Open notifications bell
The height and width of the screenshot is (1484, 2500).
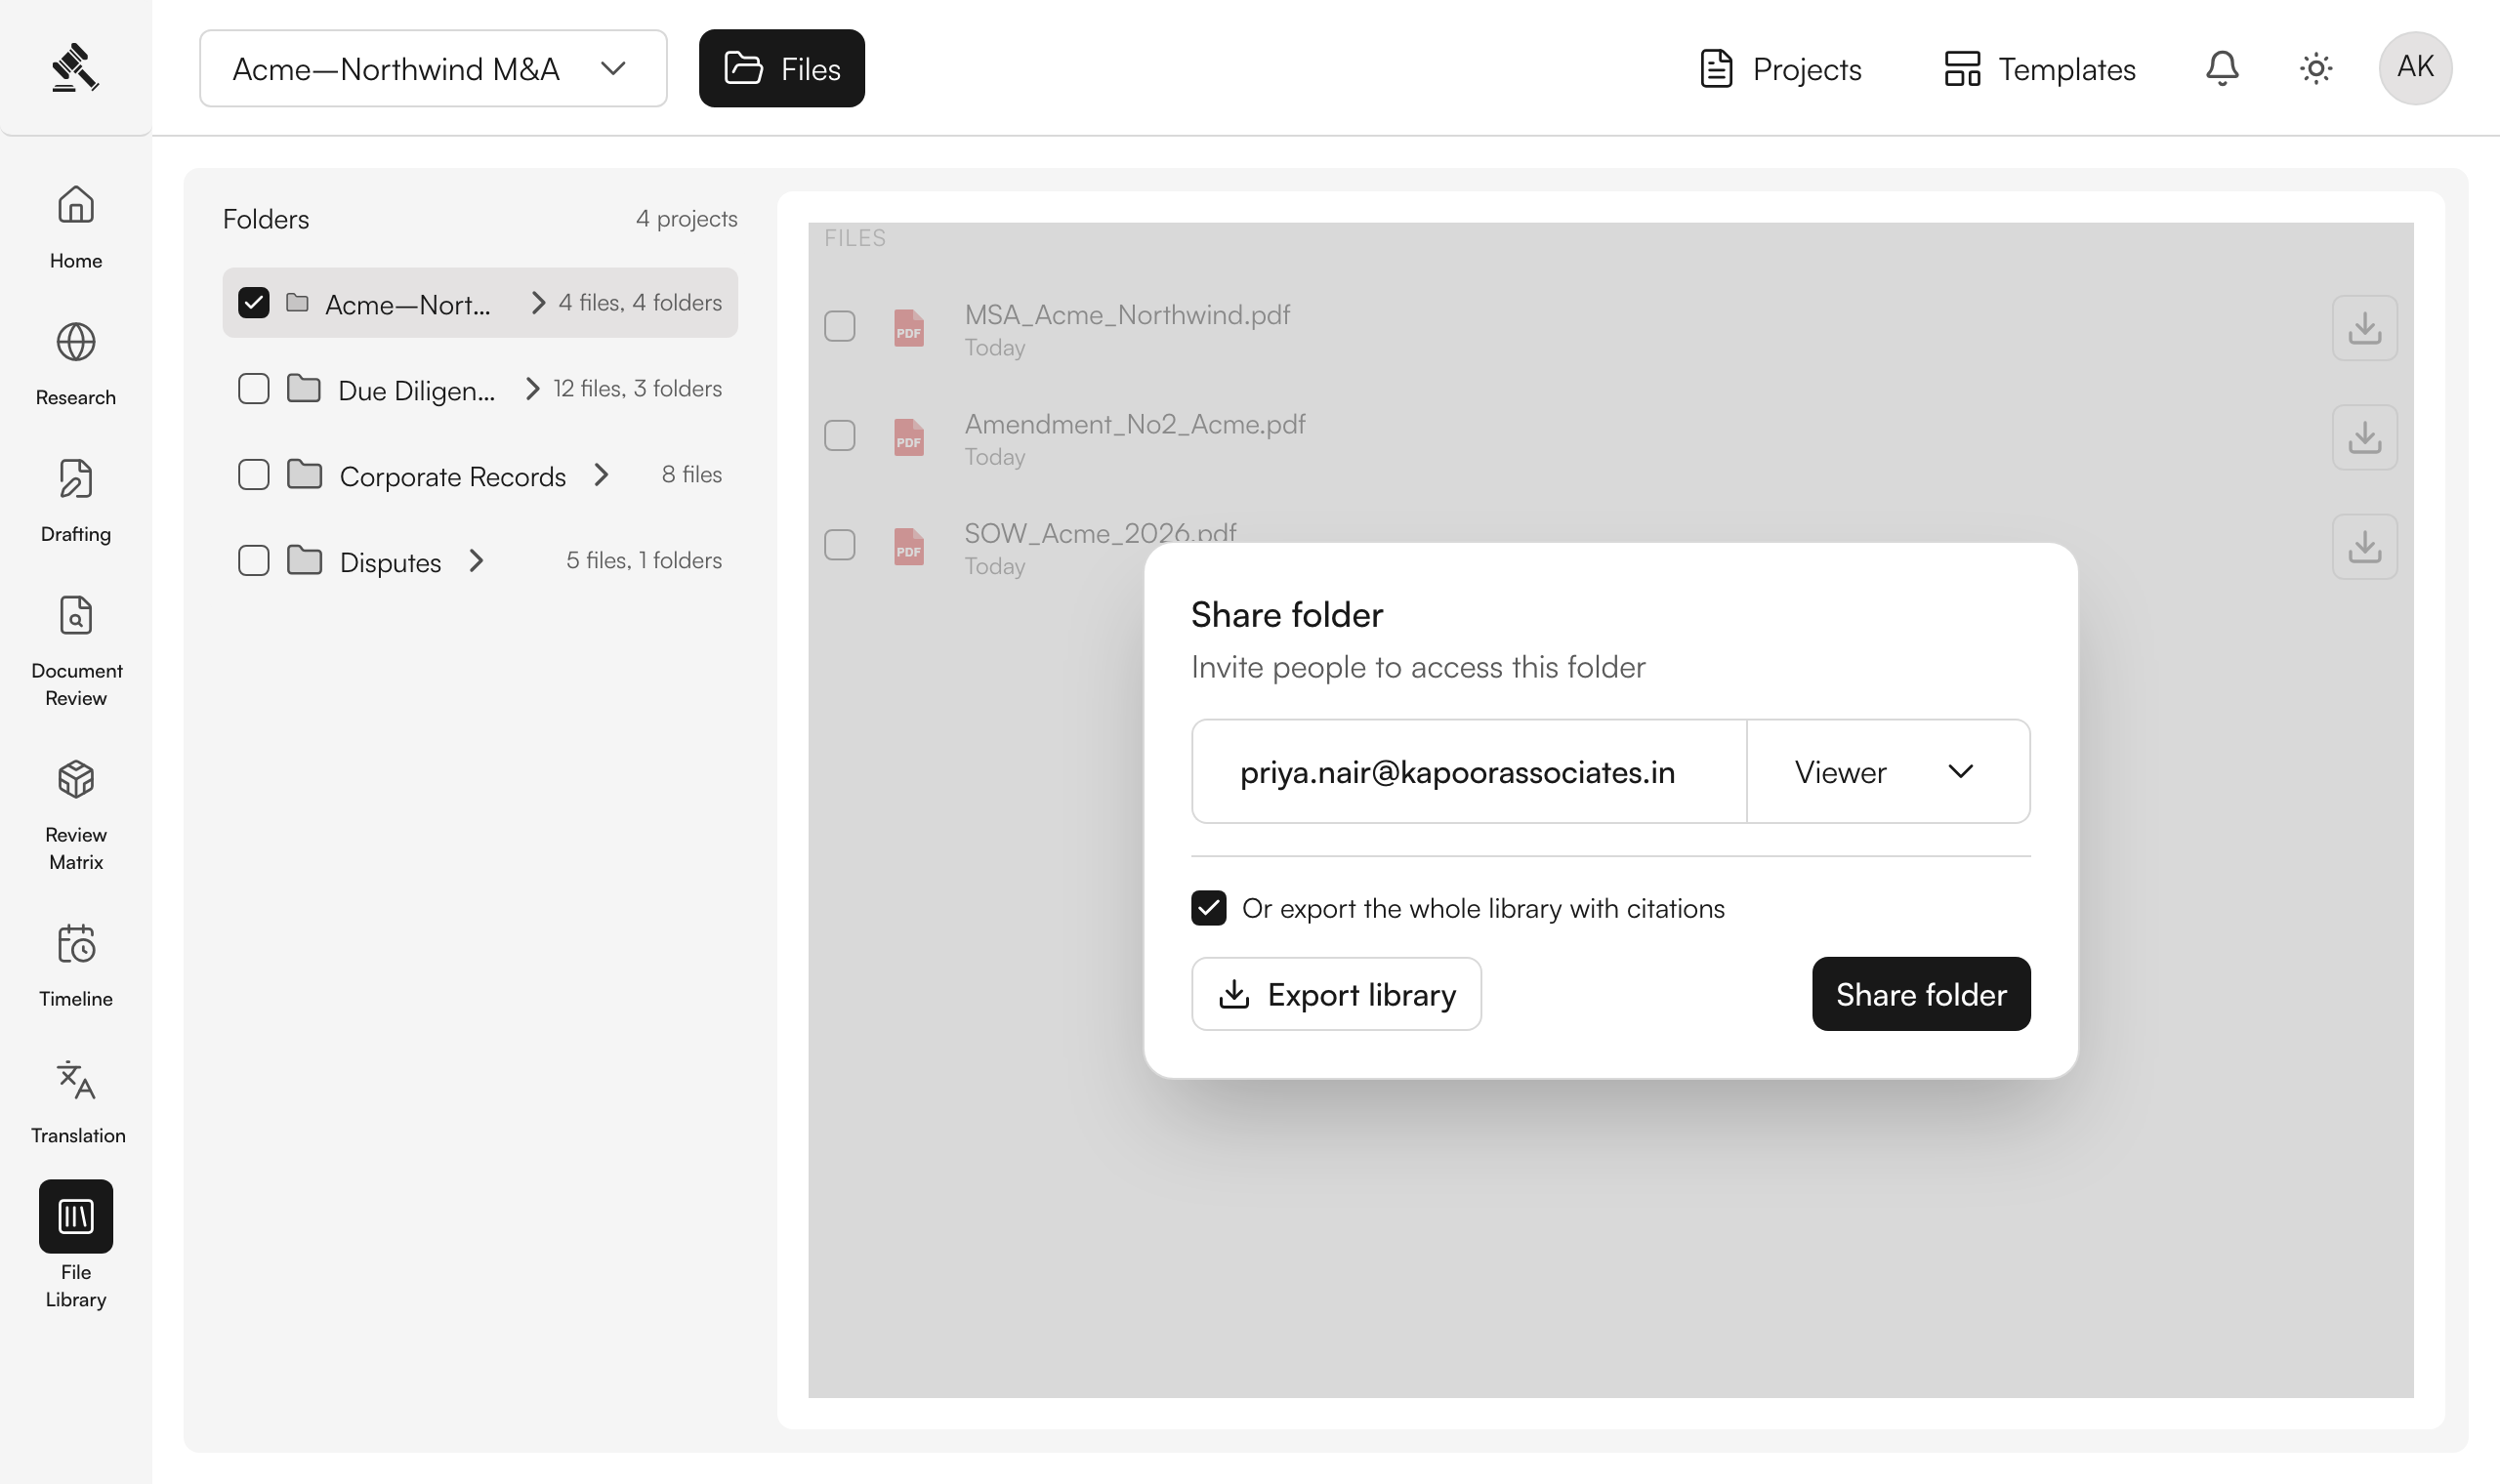pyautogui.click(x=2222, y=68)
